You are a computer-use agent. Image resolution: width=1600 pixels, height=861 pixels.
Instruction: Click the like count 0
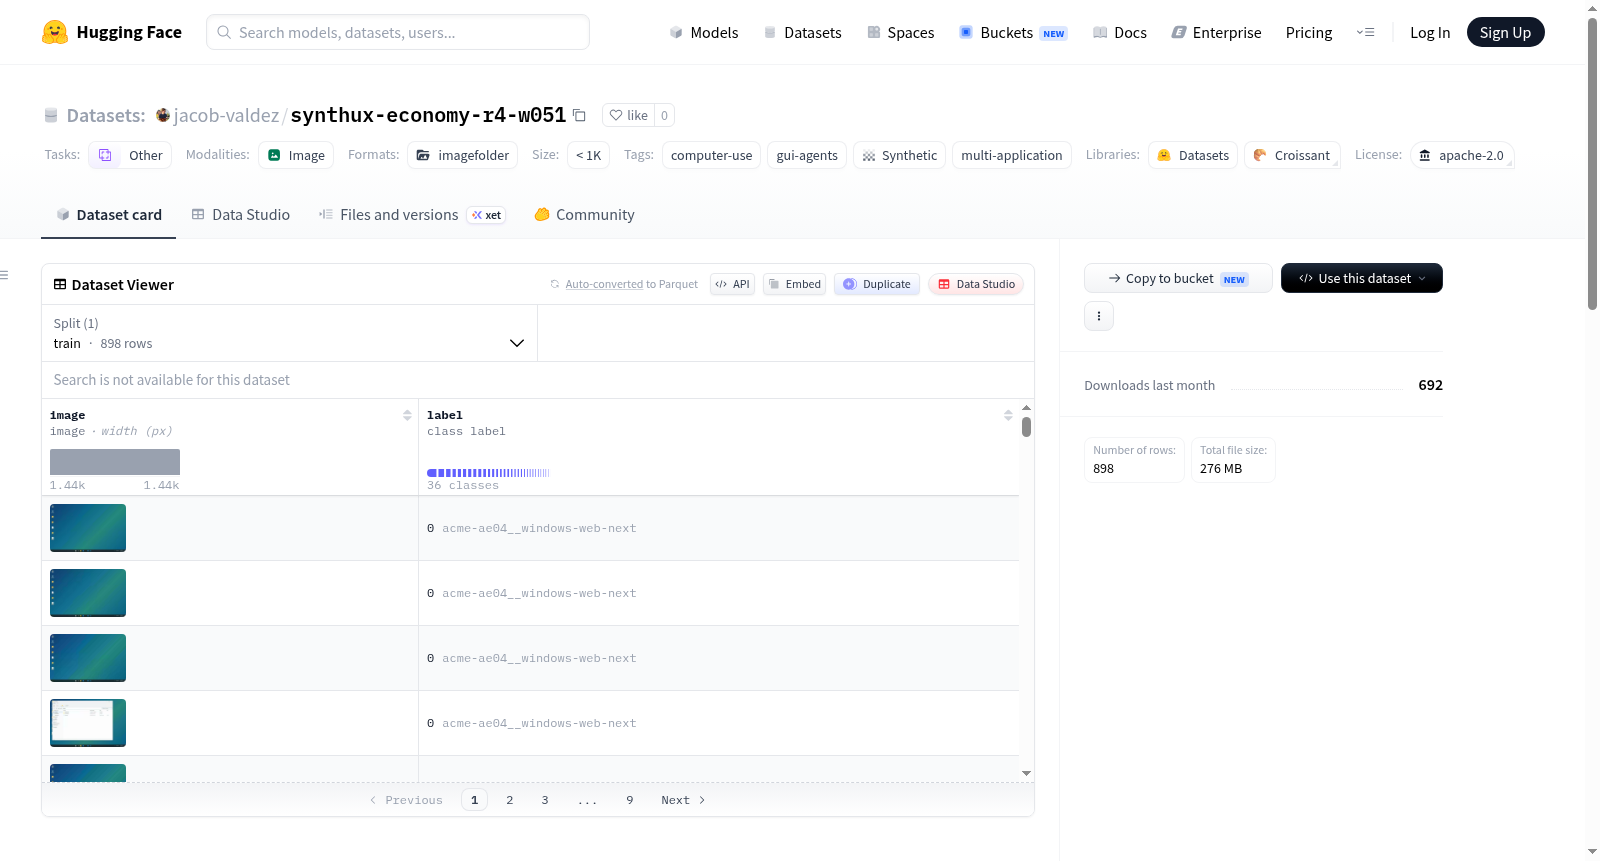pyautogui.click(x=664, y=115)
